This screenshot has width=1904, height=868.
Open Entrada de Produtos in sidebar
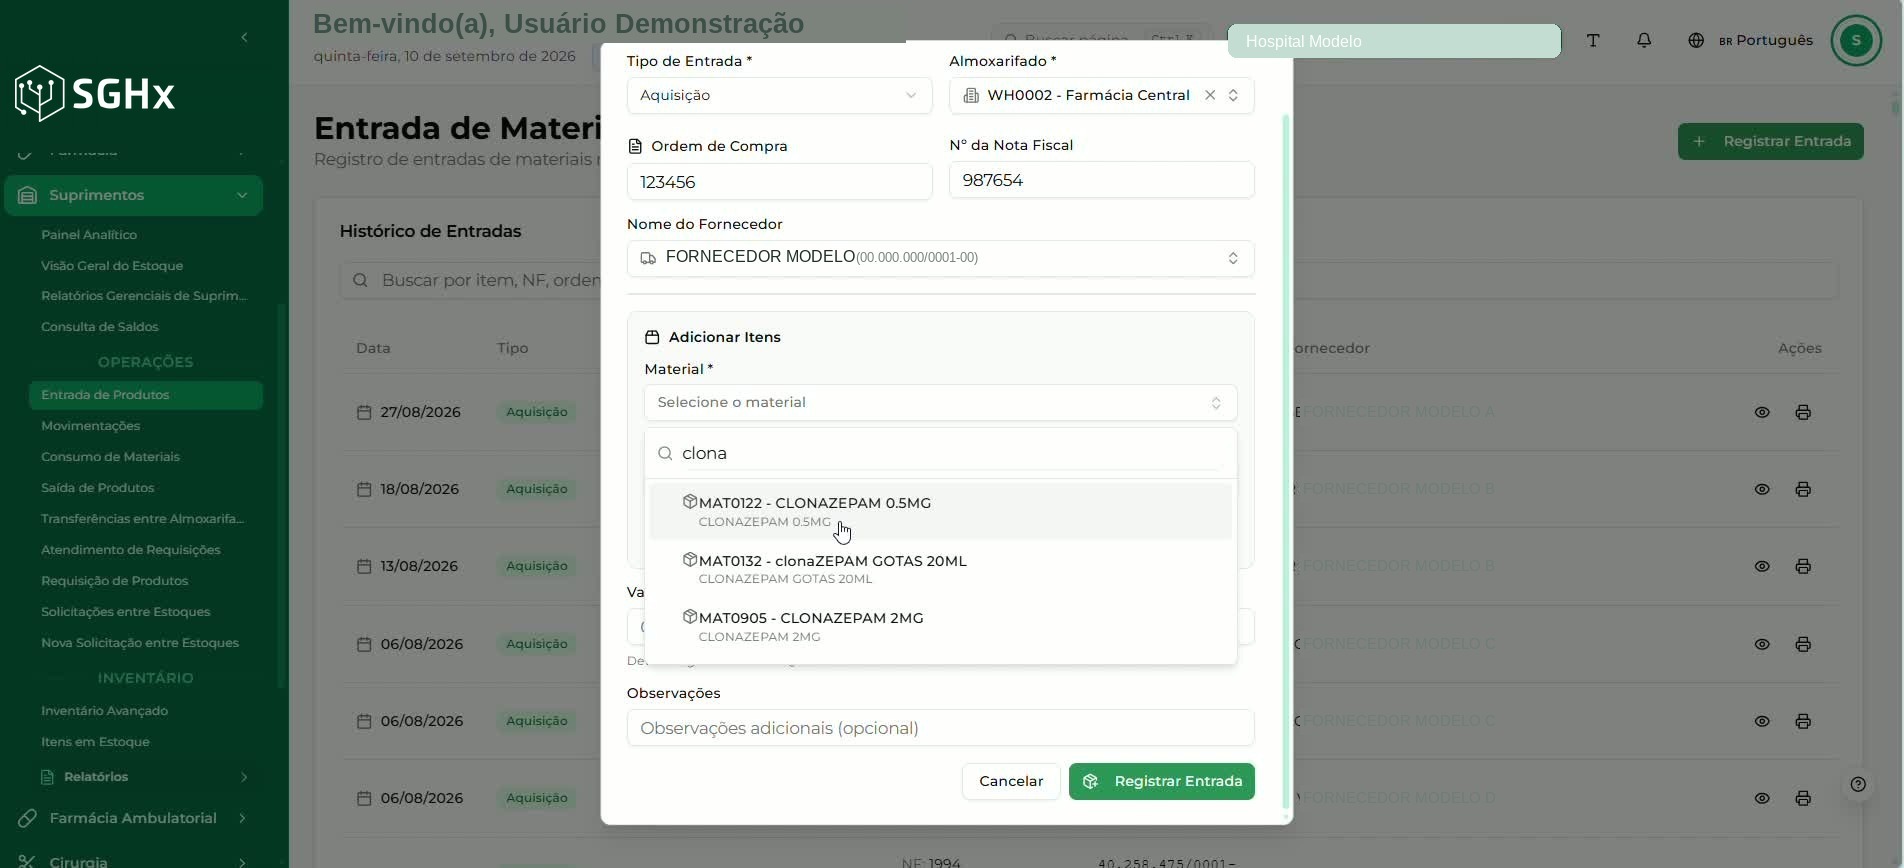pos(146,395)
